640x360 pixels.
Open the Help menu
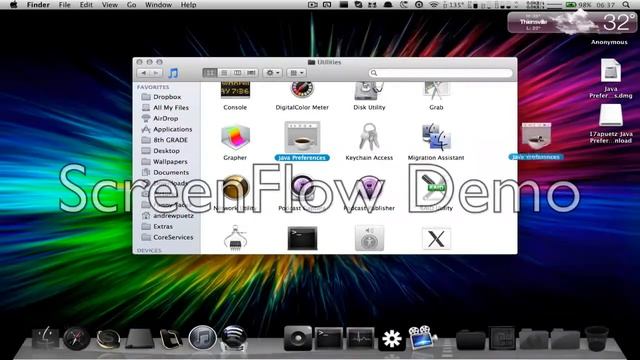tap(188, 5)
